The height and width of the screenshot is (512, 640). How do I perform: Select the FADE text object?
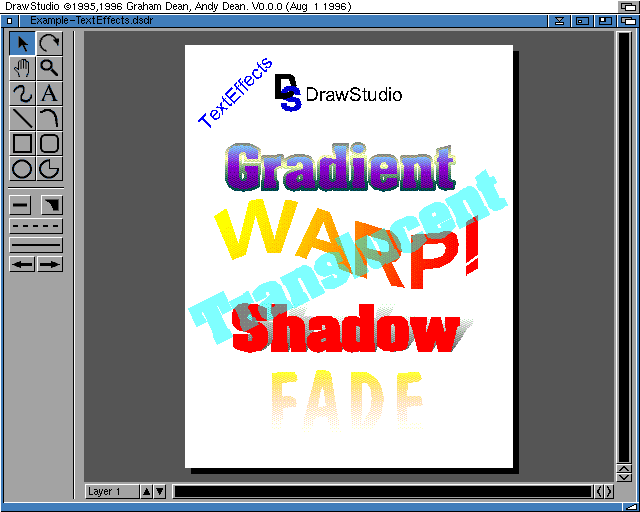click(x=347, y=399)
